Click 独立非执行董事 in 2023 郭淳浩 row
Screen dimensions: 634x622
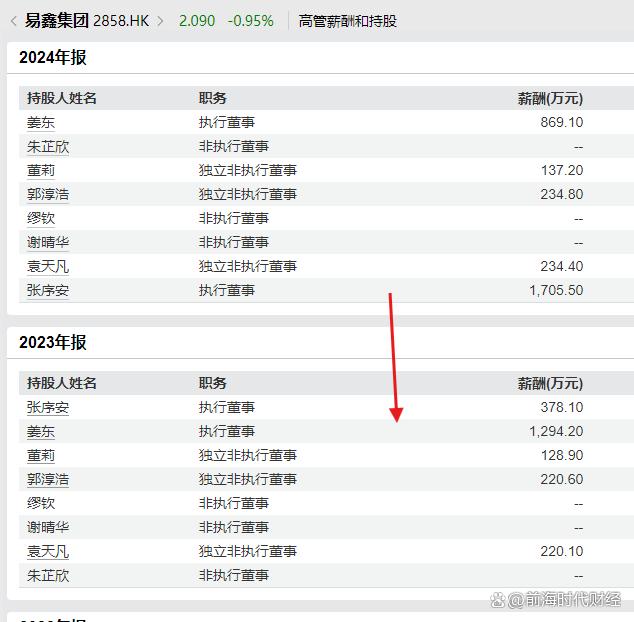tap(248, 480)
